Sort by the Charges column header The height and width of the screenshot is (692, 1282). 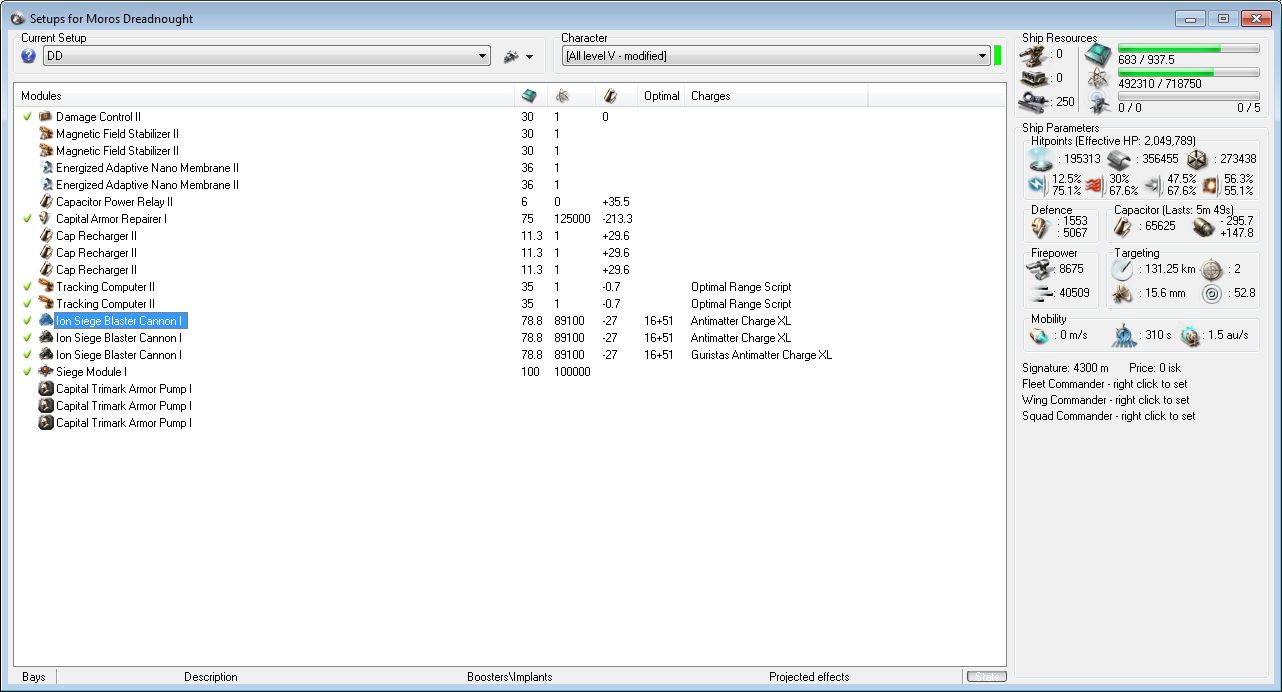(x=776, y=96)
